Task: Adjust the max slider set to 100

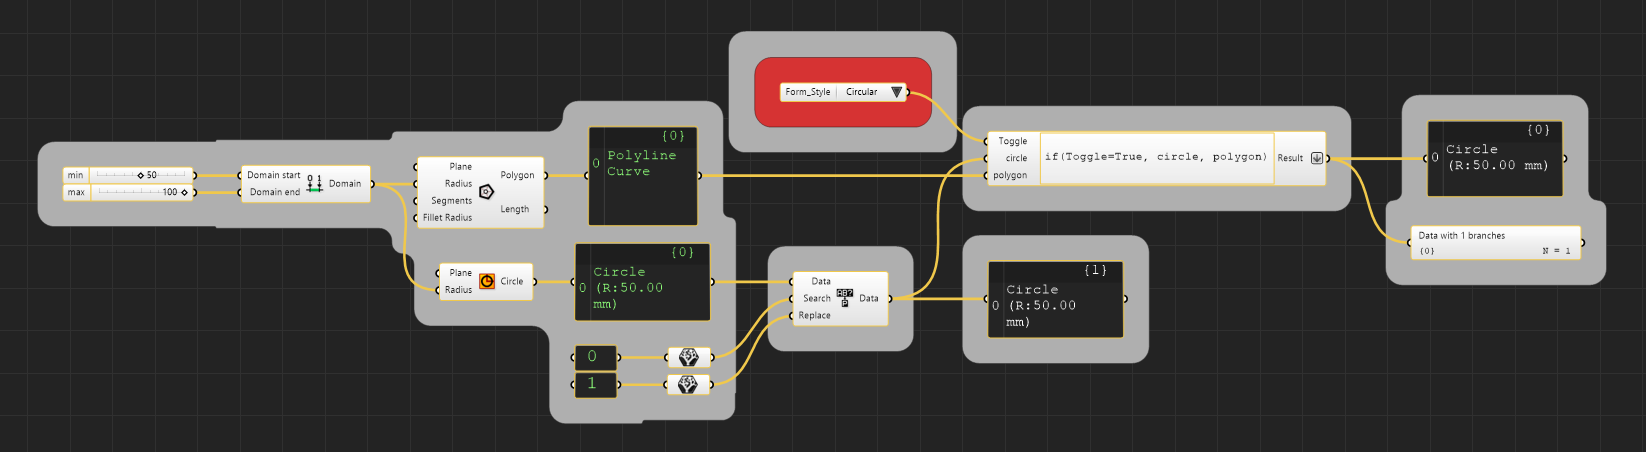Action: [142, 192]
